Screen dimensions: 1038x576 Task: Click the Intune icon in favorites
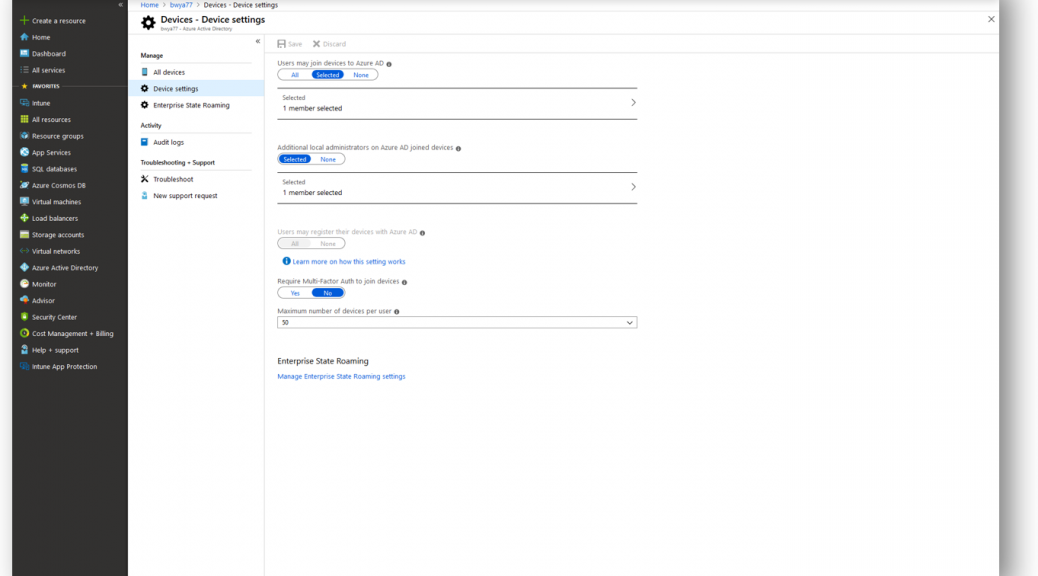[x=24, y=103]
